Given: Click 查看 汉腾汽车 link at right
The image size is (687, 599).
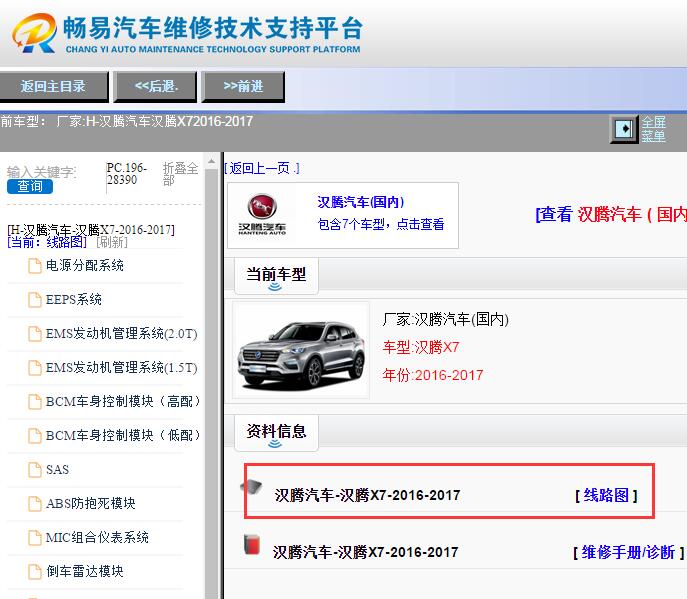Looking at the screenshot, I should pos(611,214).
